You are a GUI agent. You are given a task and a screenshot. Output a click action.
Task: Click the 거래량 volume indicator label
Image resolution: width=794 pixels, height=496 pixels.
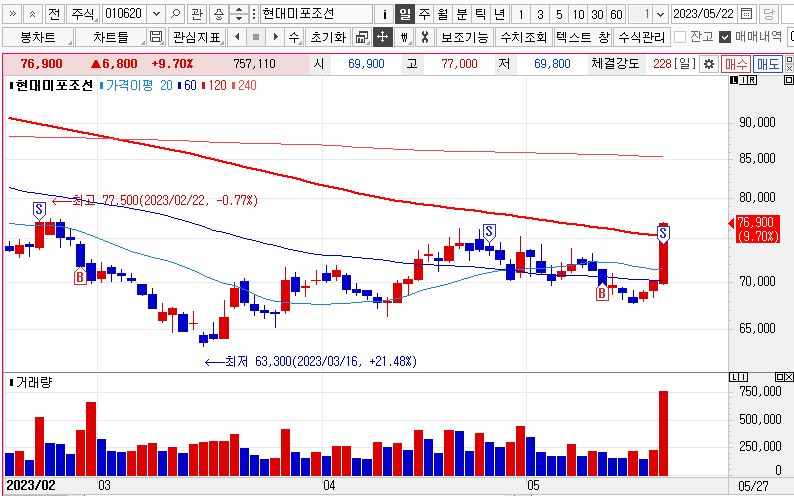click(x=33, y=382)
